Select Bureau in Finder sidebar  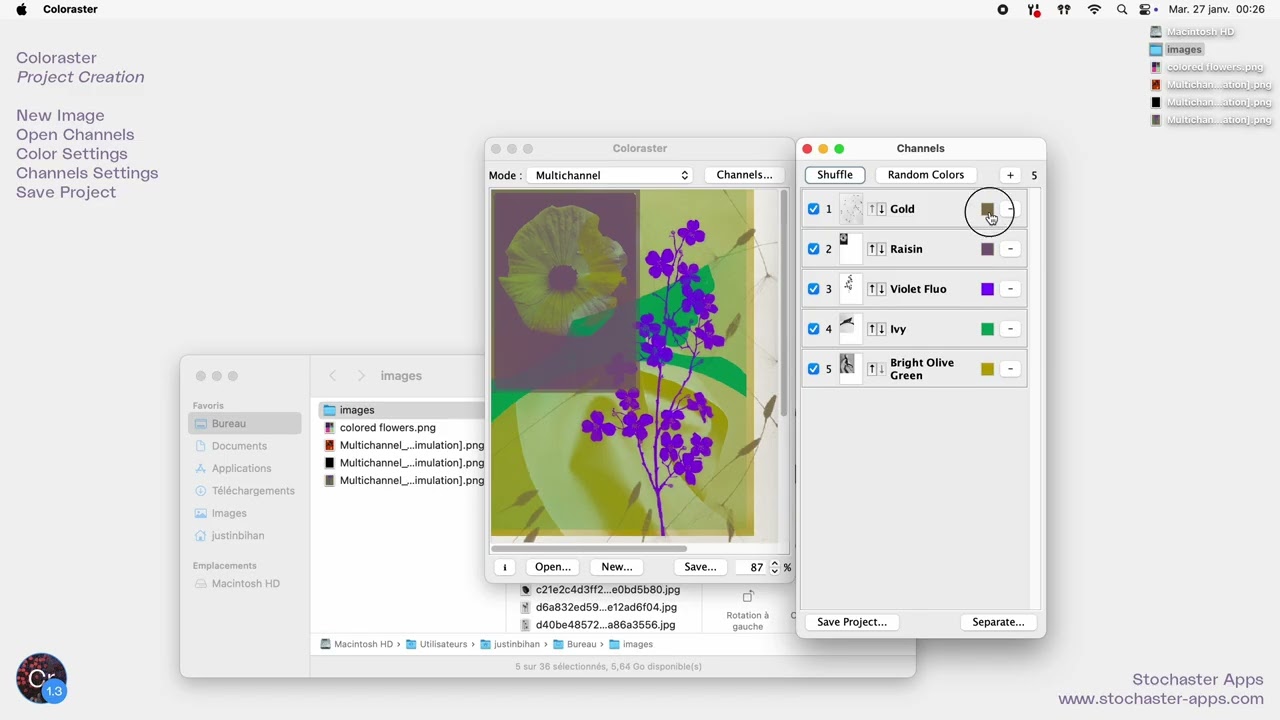[x=245, y=423]
